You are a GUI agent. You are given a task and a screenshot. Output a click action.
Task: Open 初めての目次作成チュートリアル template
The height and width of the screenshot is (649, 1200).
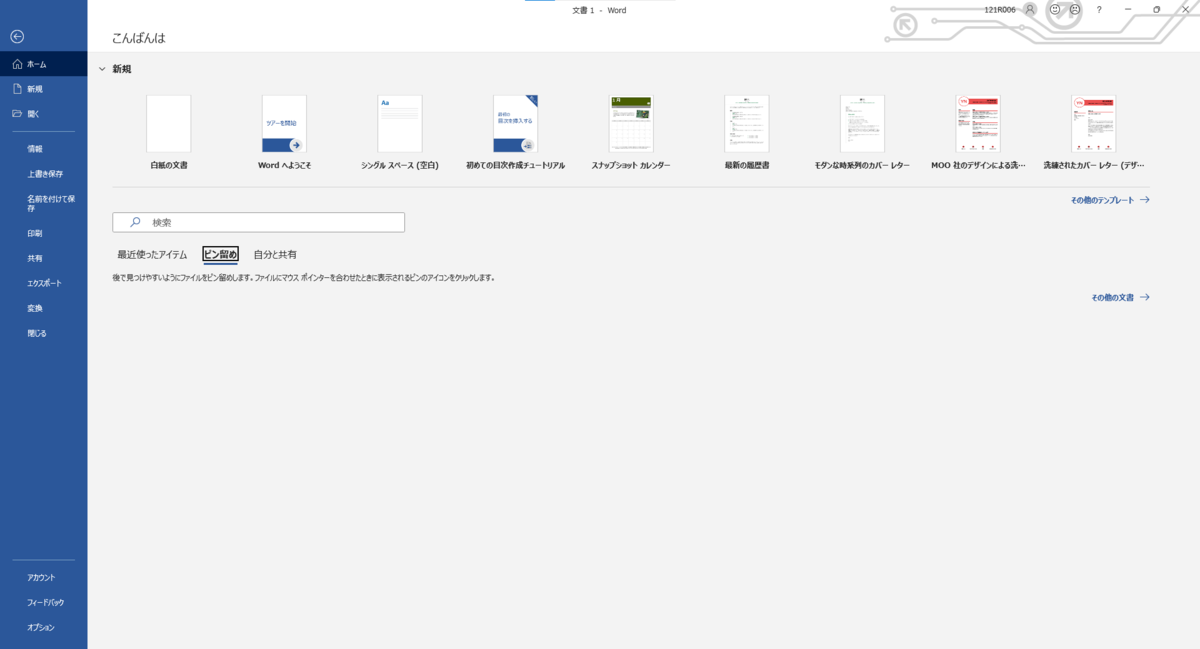pyautogui.click(x=515, y=132)
